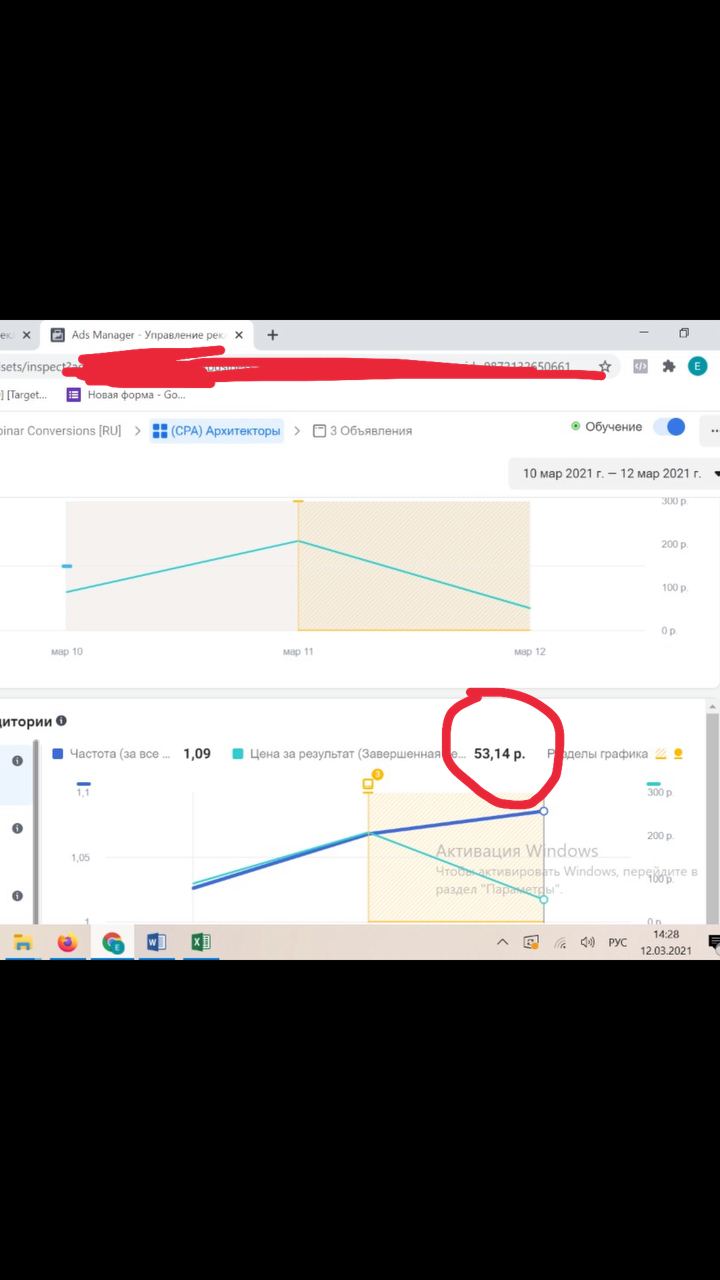Open the Chrome profile avatar E

tap(697, 367)
